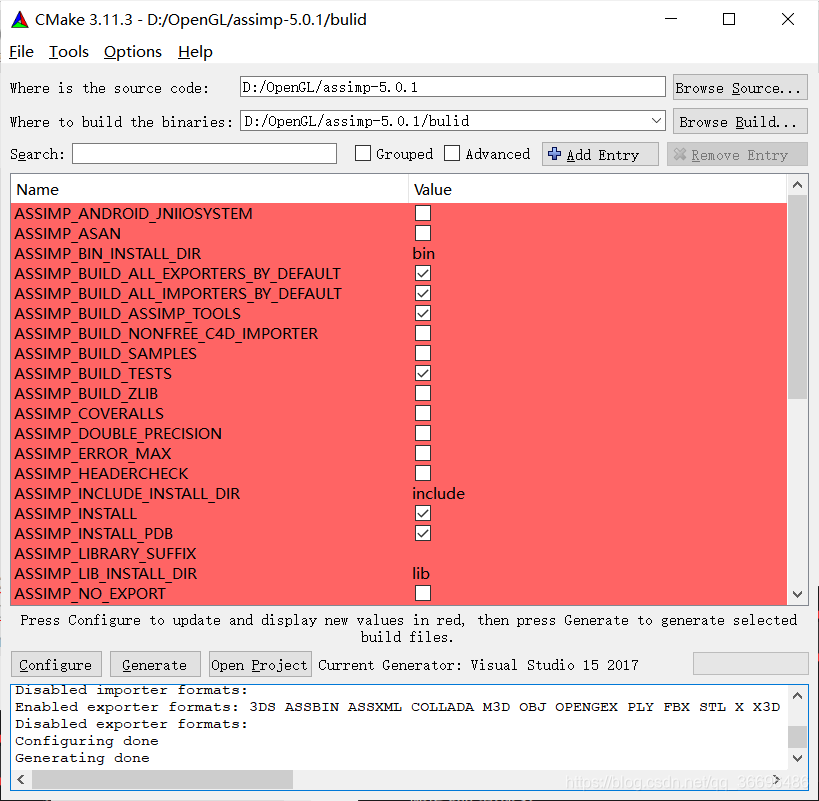Click the cache list vertical scrollbar thumb

[797, 297]
